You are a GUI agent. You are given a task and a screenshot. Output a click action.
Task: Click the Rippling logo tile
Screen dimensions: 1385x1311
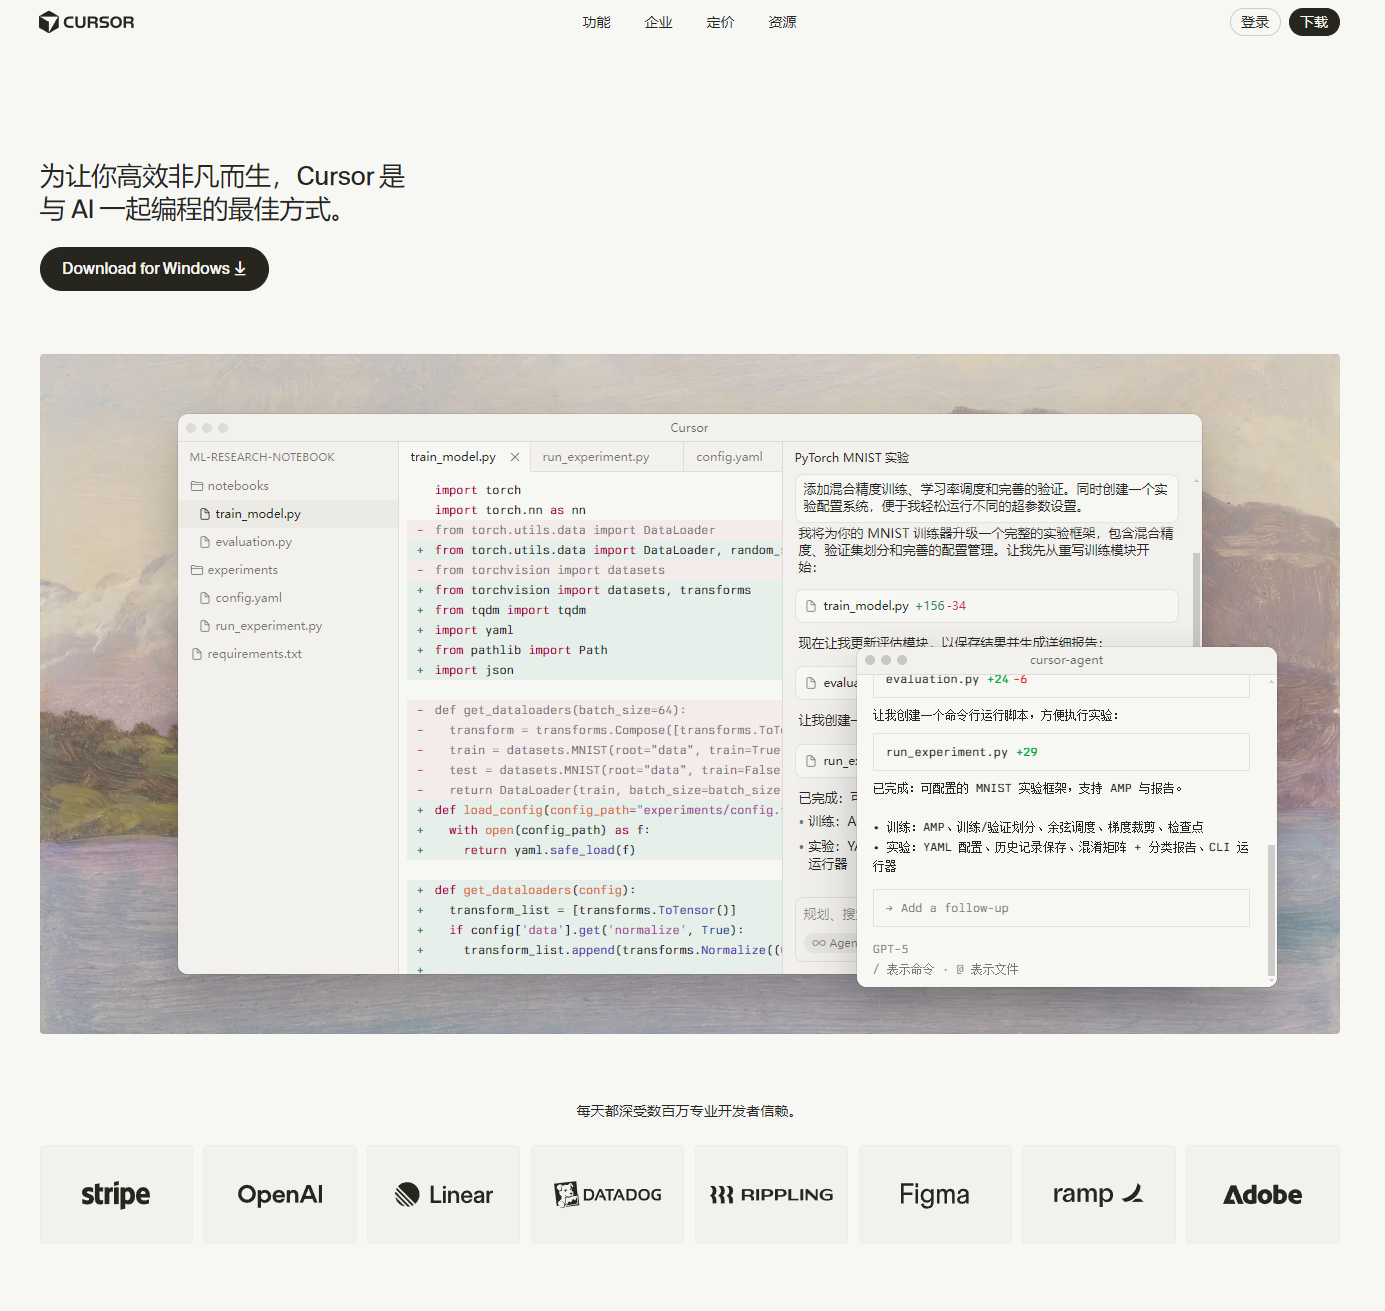(x=771, y=1194)
